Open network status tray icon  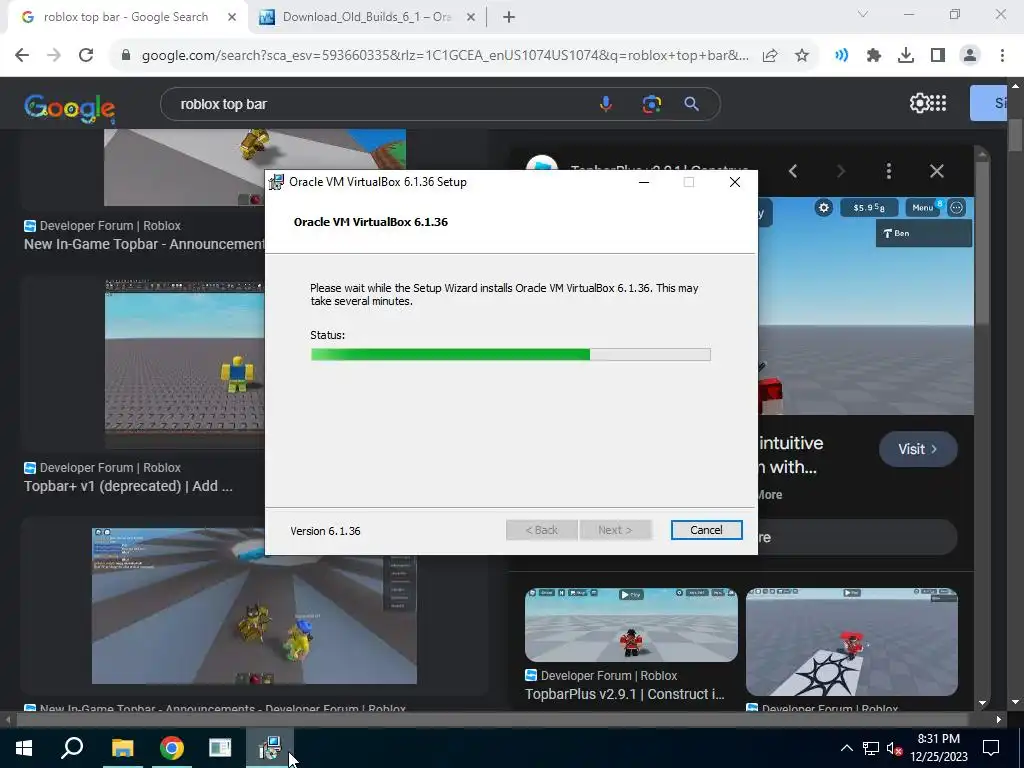point(871,748)
